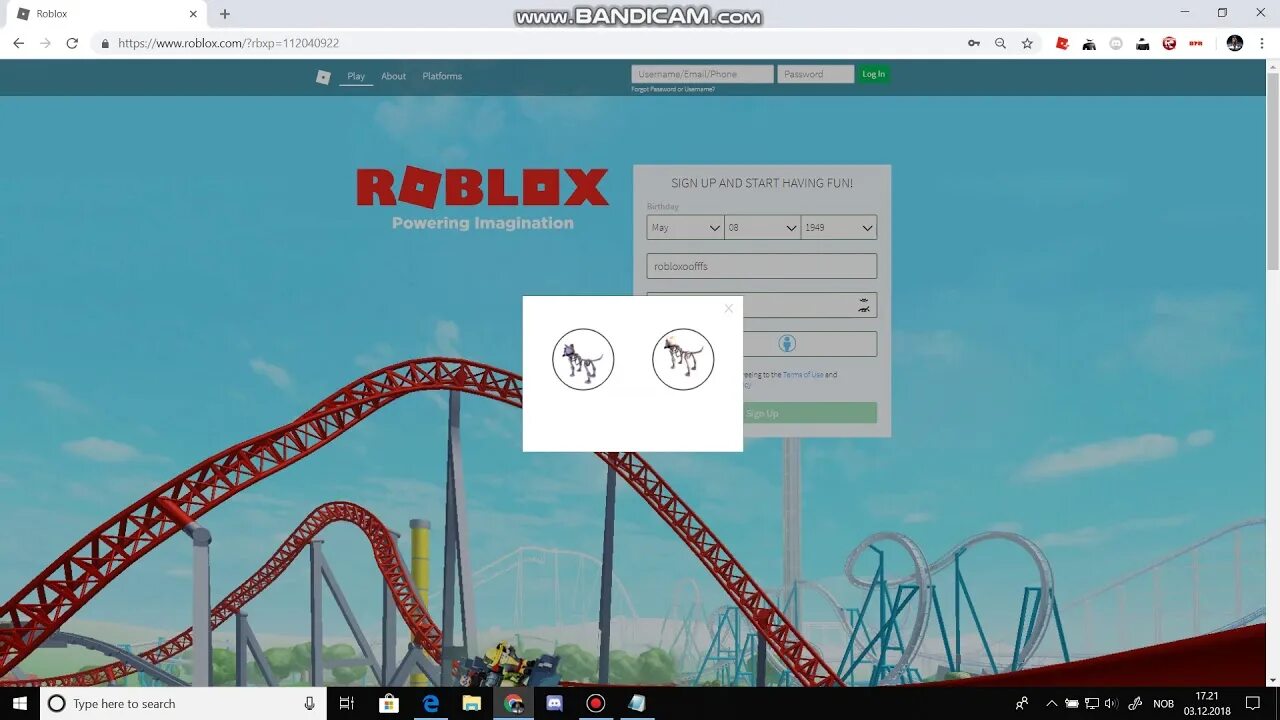Open saved passwords key icon
The height and width of the screenshot is (720, 1280).
(x=973, y=43)
